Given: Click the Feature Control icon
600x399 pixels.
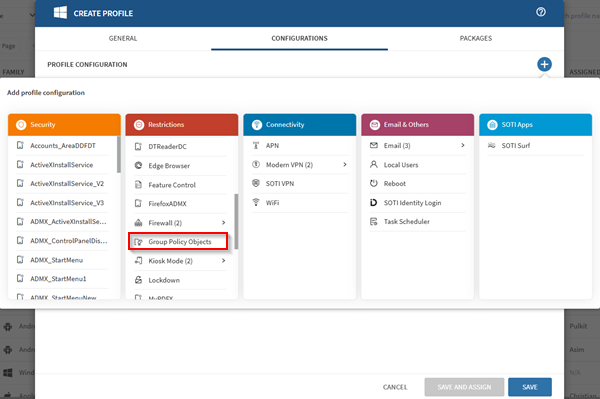Looking at the screenshot, I should (x=138, y=185).
